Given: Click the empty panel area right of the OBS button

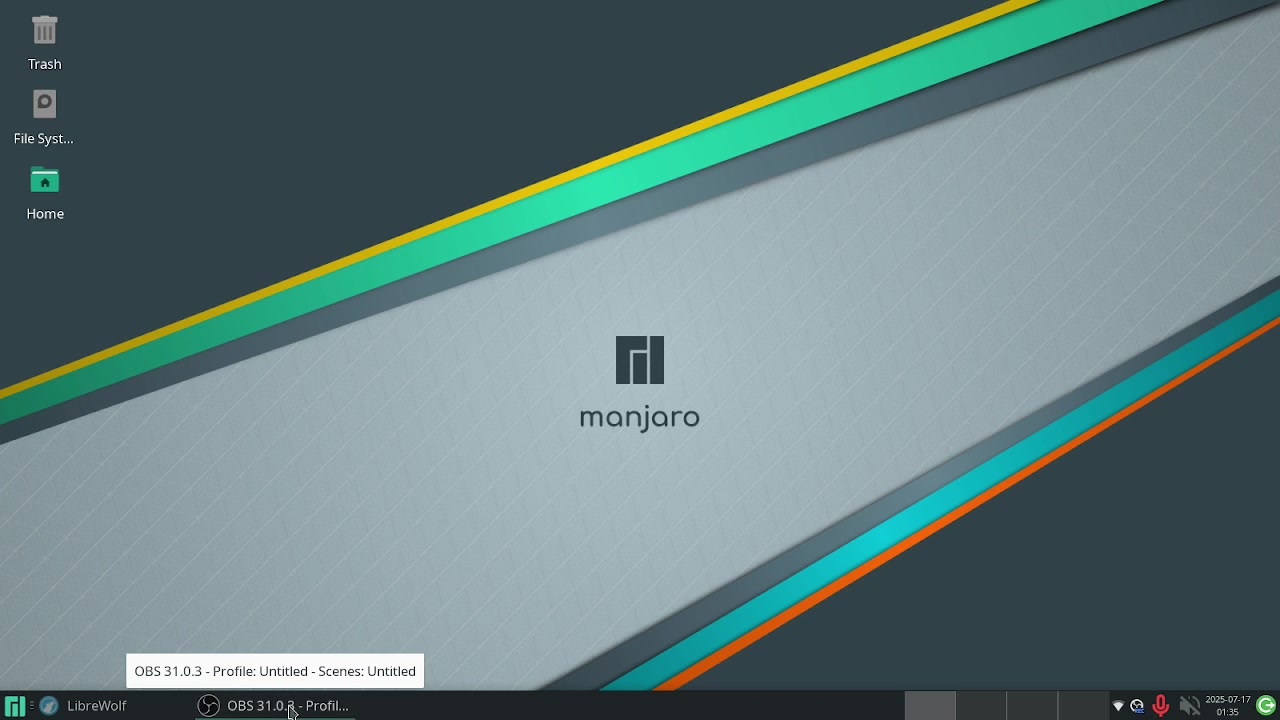Looking at the screenshot, I should (630, 706).
